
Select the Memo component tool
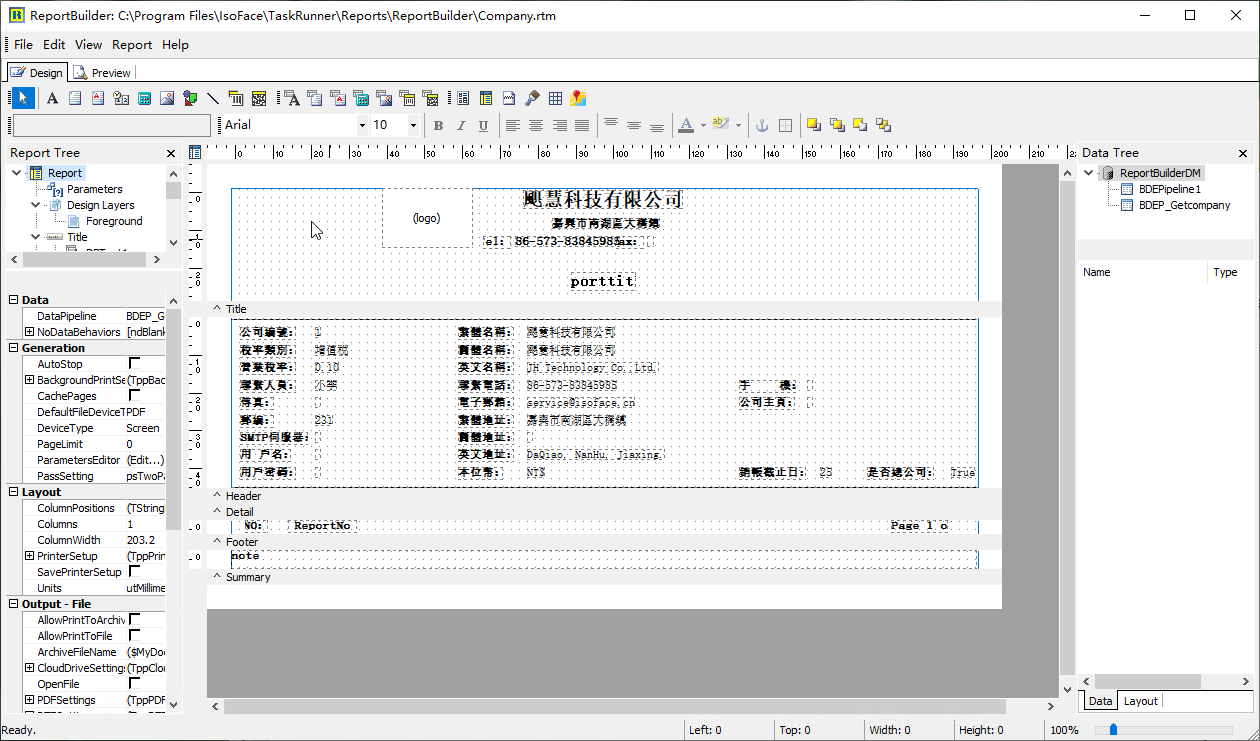click(x=75, y=98)
